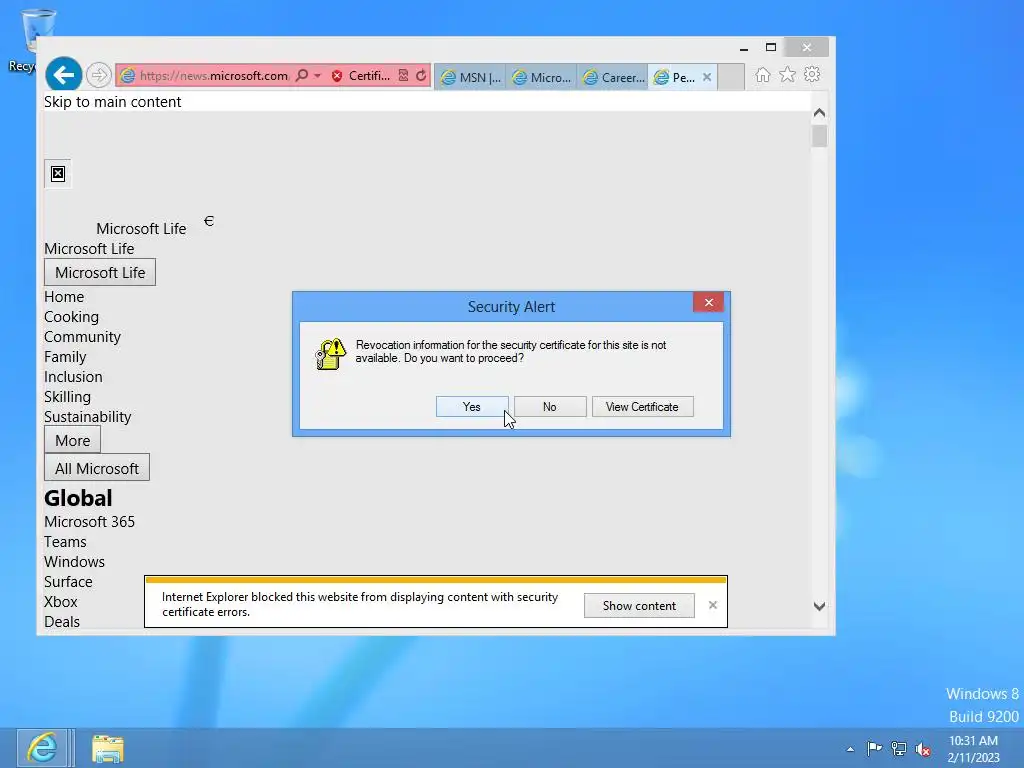1024x768 pixels.
Task: Click the Microsoft Life button
Action: pyautogui.click(x=100, y=272)
